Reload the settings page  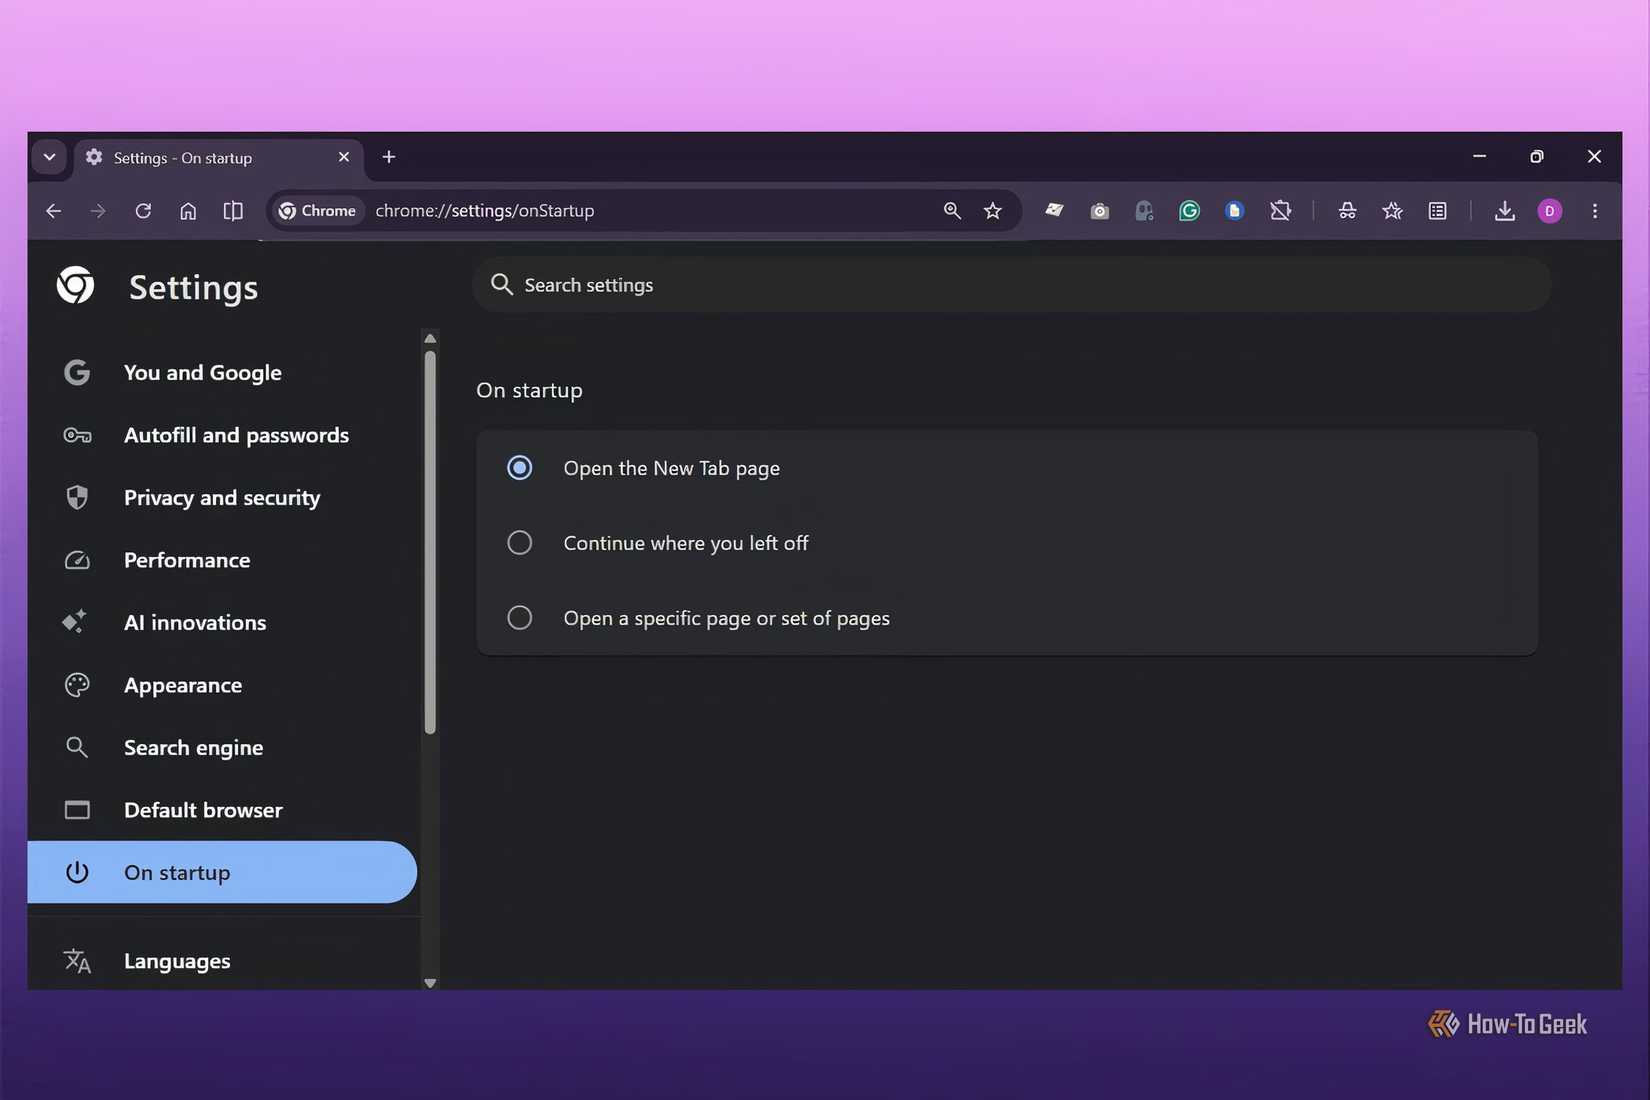click(x=143, y=211)
